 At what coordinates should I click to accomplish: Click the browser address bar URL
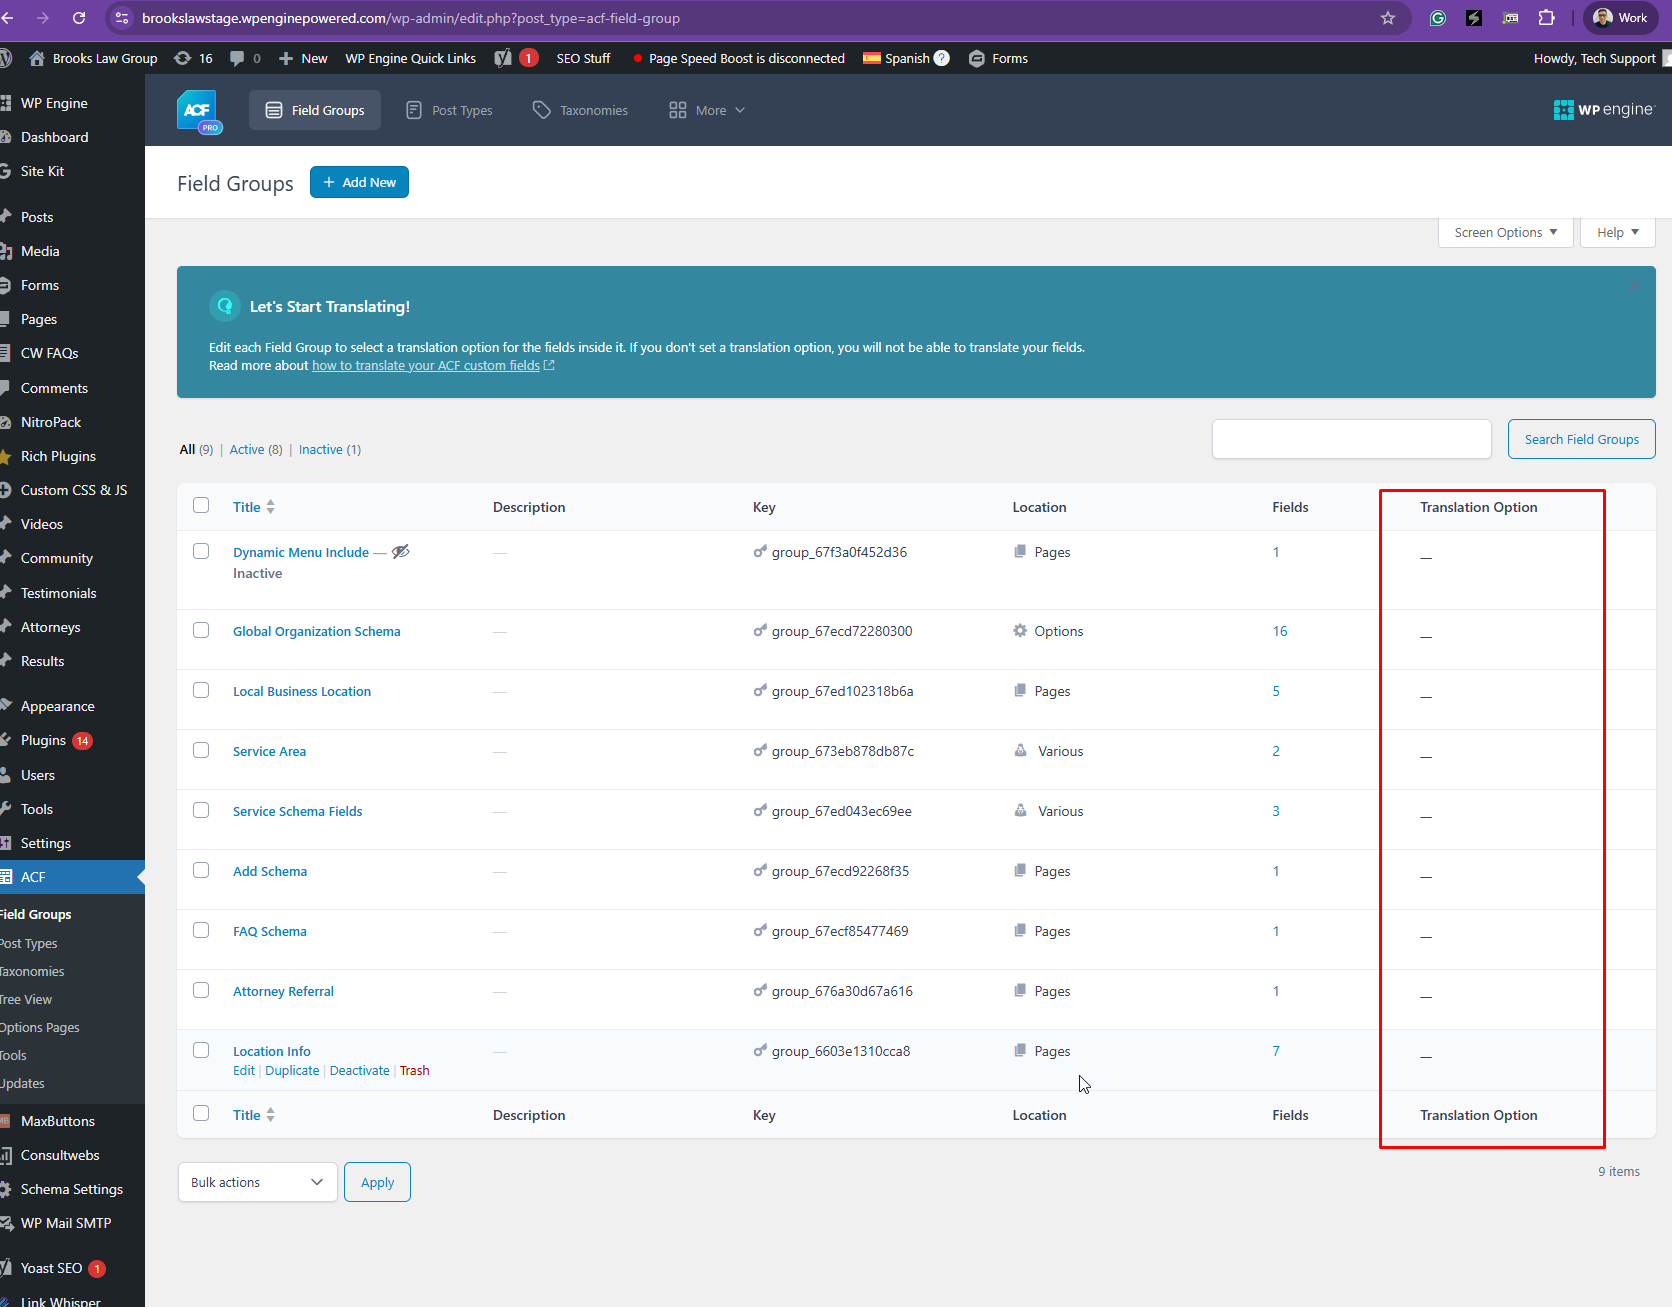[411, 18]
